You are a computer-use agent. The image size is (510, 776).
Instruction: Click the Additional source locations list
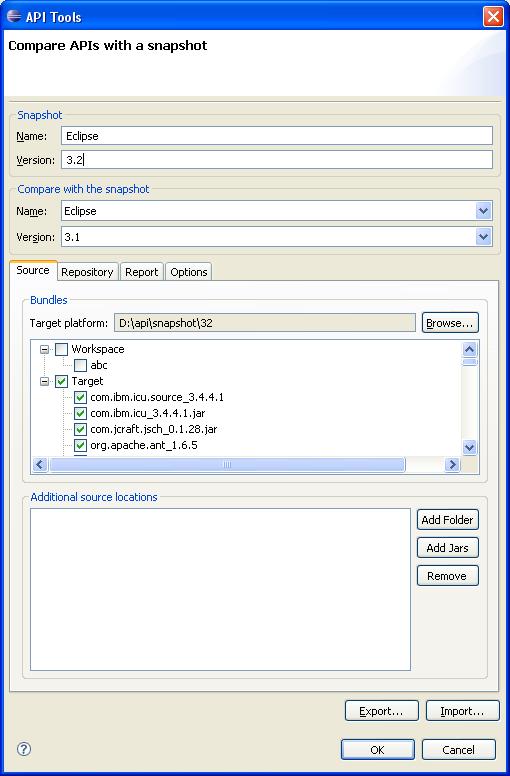[x=221, y=589]
